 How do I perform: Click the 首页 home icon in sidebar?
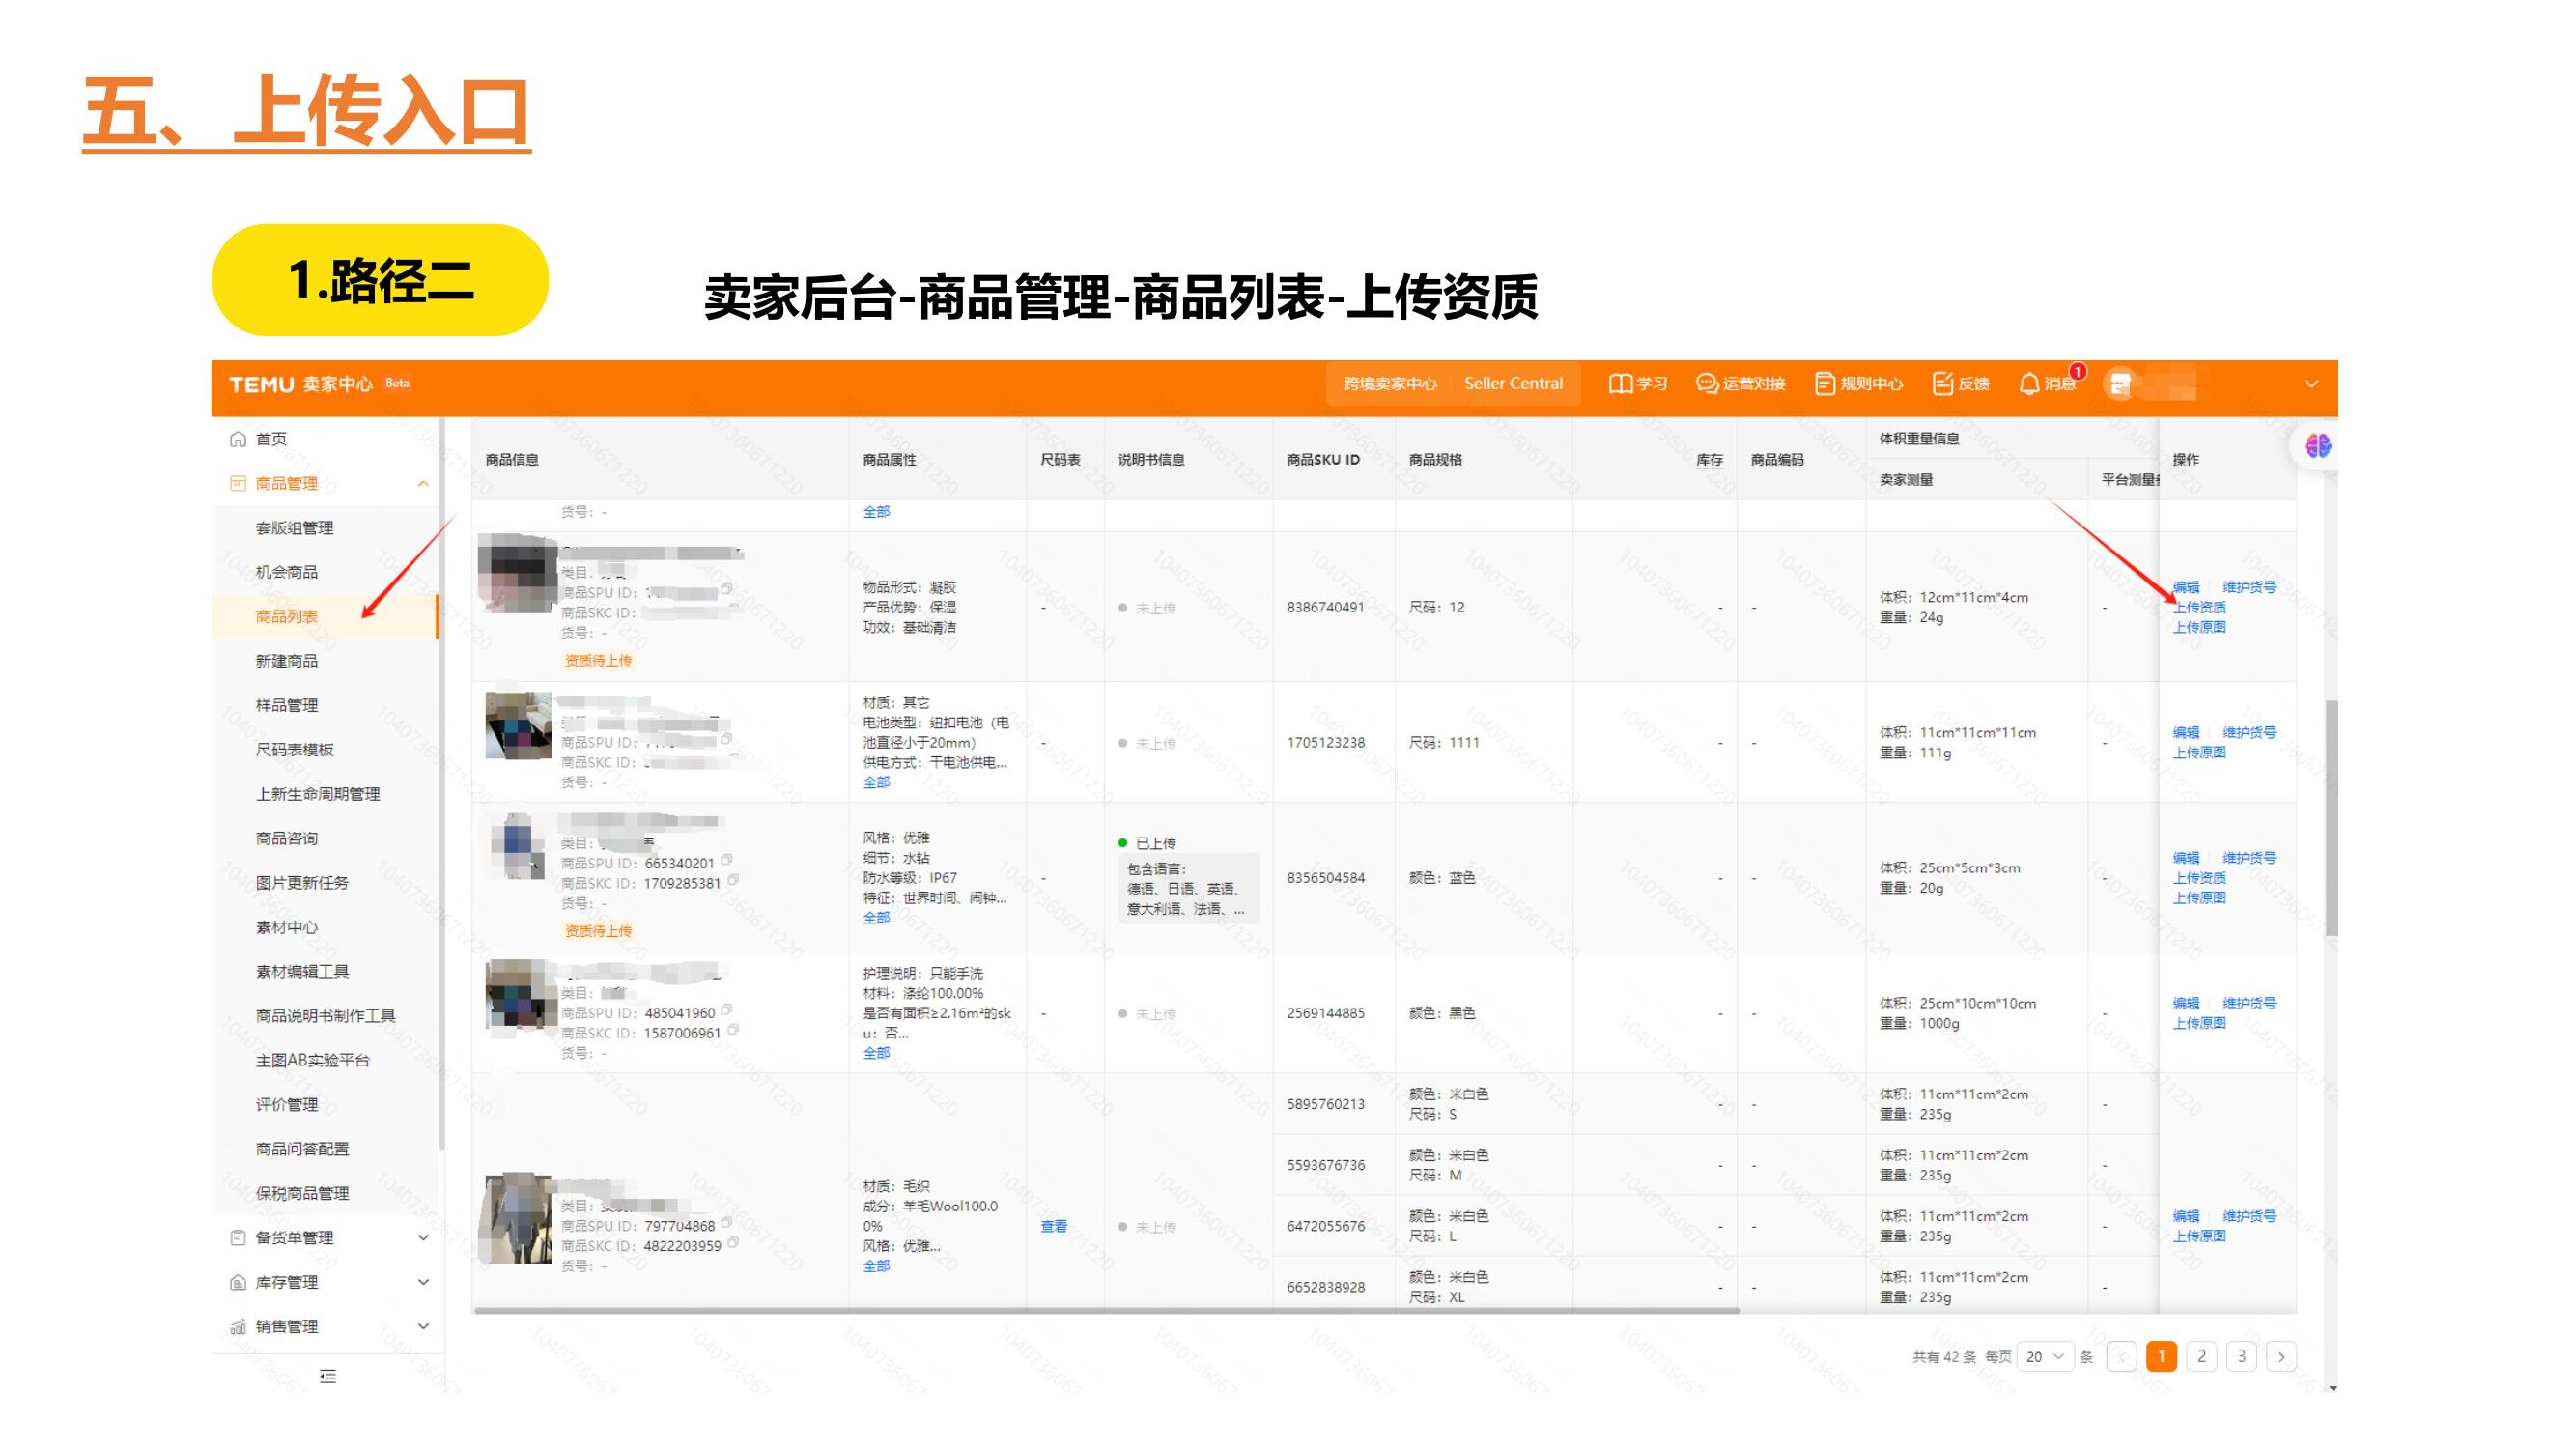pos(237,438)
